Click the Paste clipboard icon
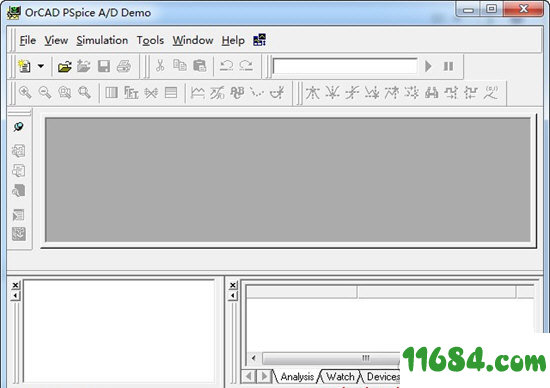Image resolution: width=550 pixels, height=388 pixels. click(200, 66)
